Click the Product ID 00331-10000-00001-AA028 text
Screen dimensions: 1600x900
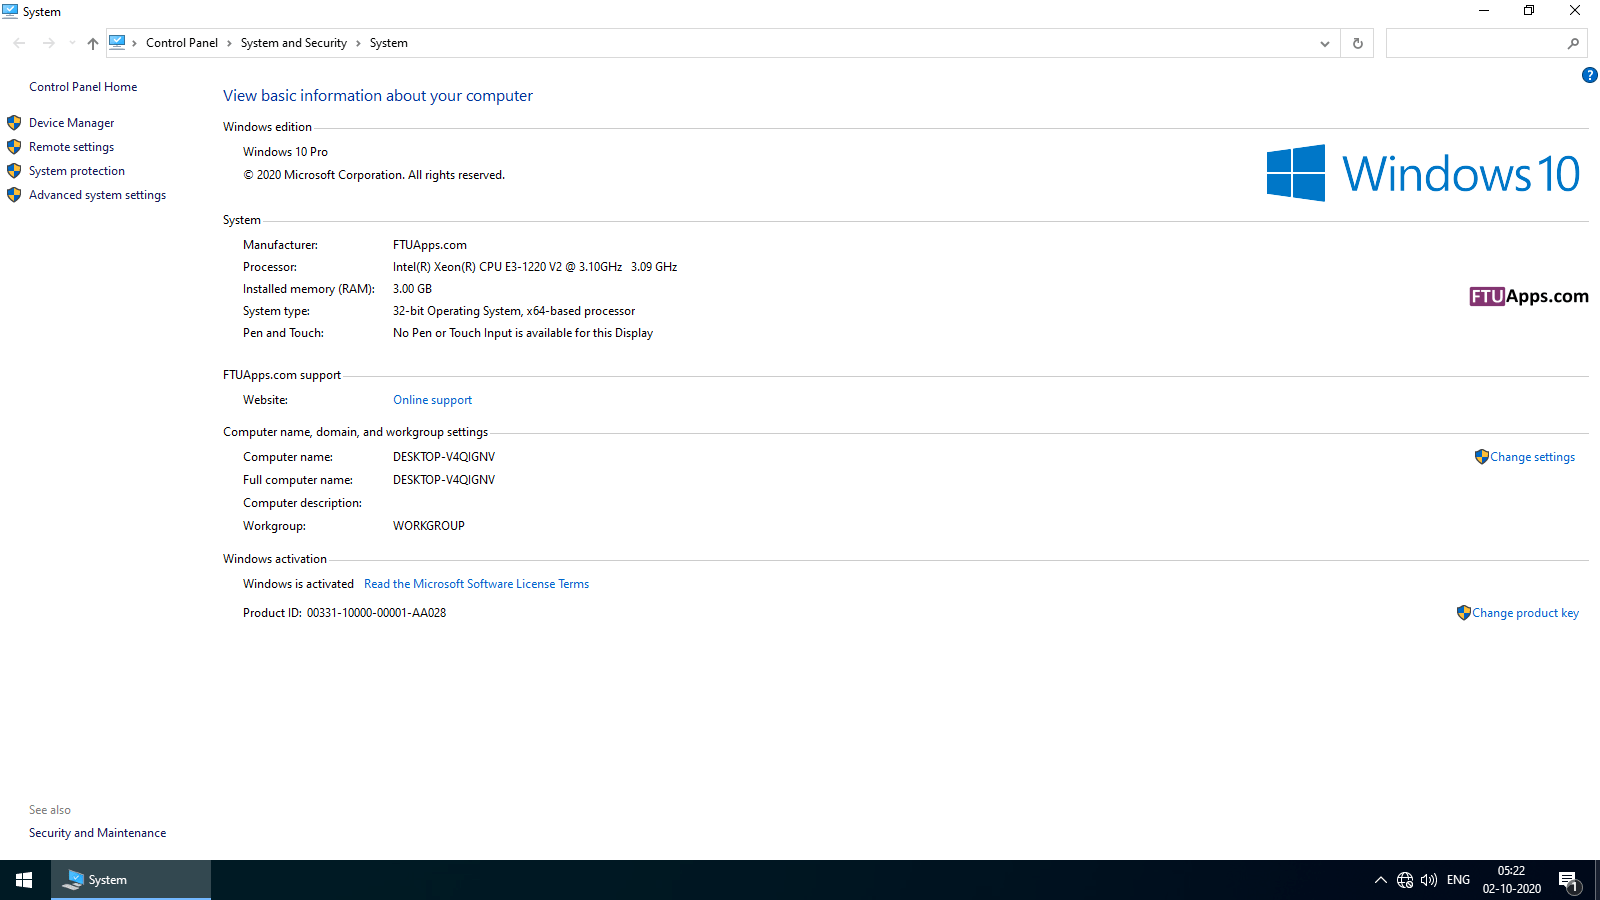[376, 613]
